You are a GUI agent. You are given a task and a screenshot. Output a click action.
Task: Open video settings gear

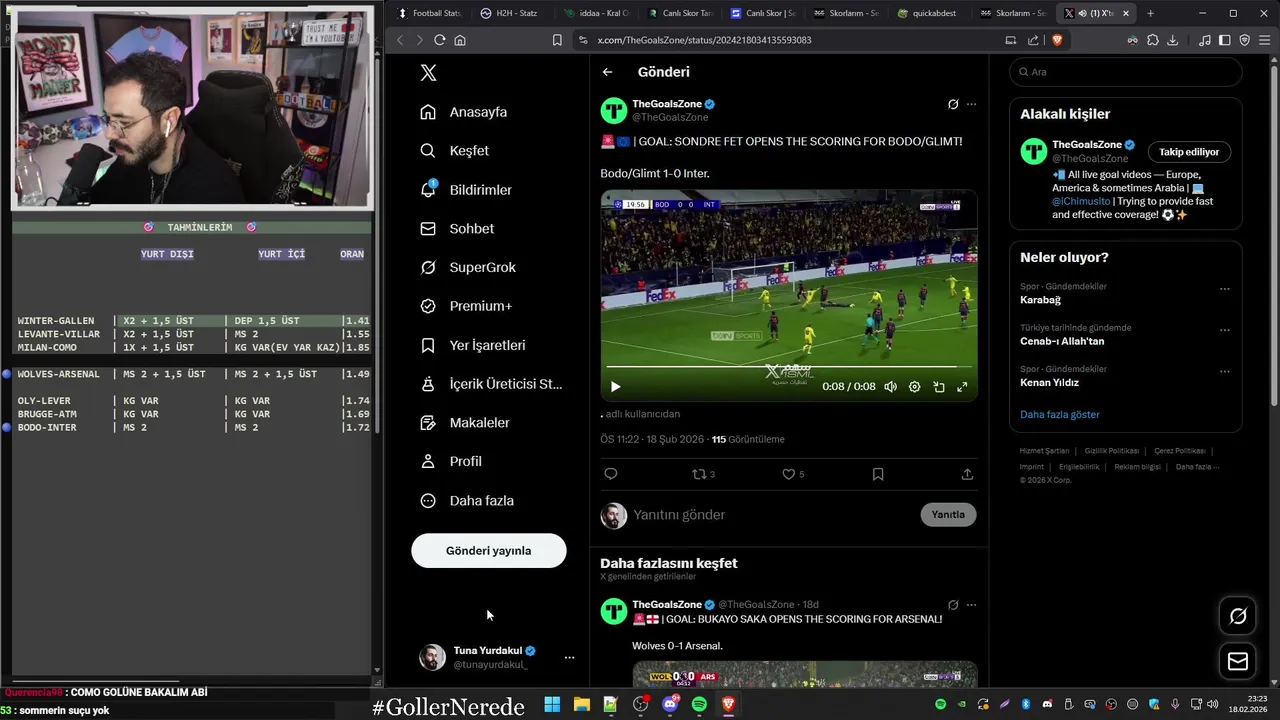click(914, 387)
